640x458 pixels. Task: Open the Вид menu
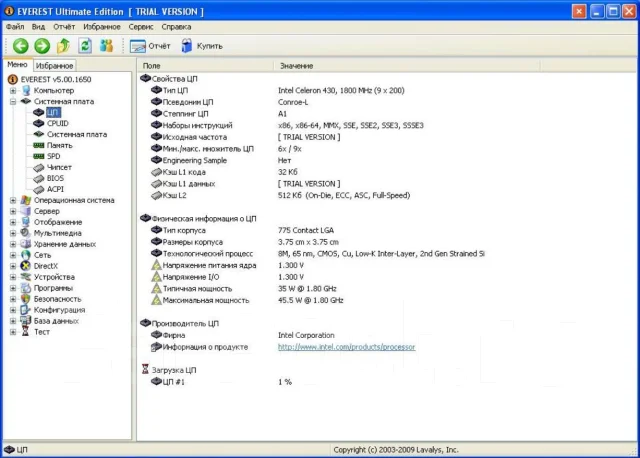(x=38, y=27)
